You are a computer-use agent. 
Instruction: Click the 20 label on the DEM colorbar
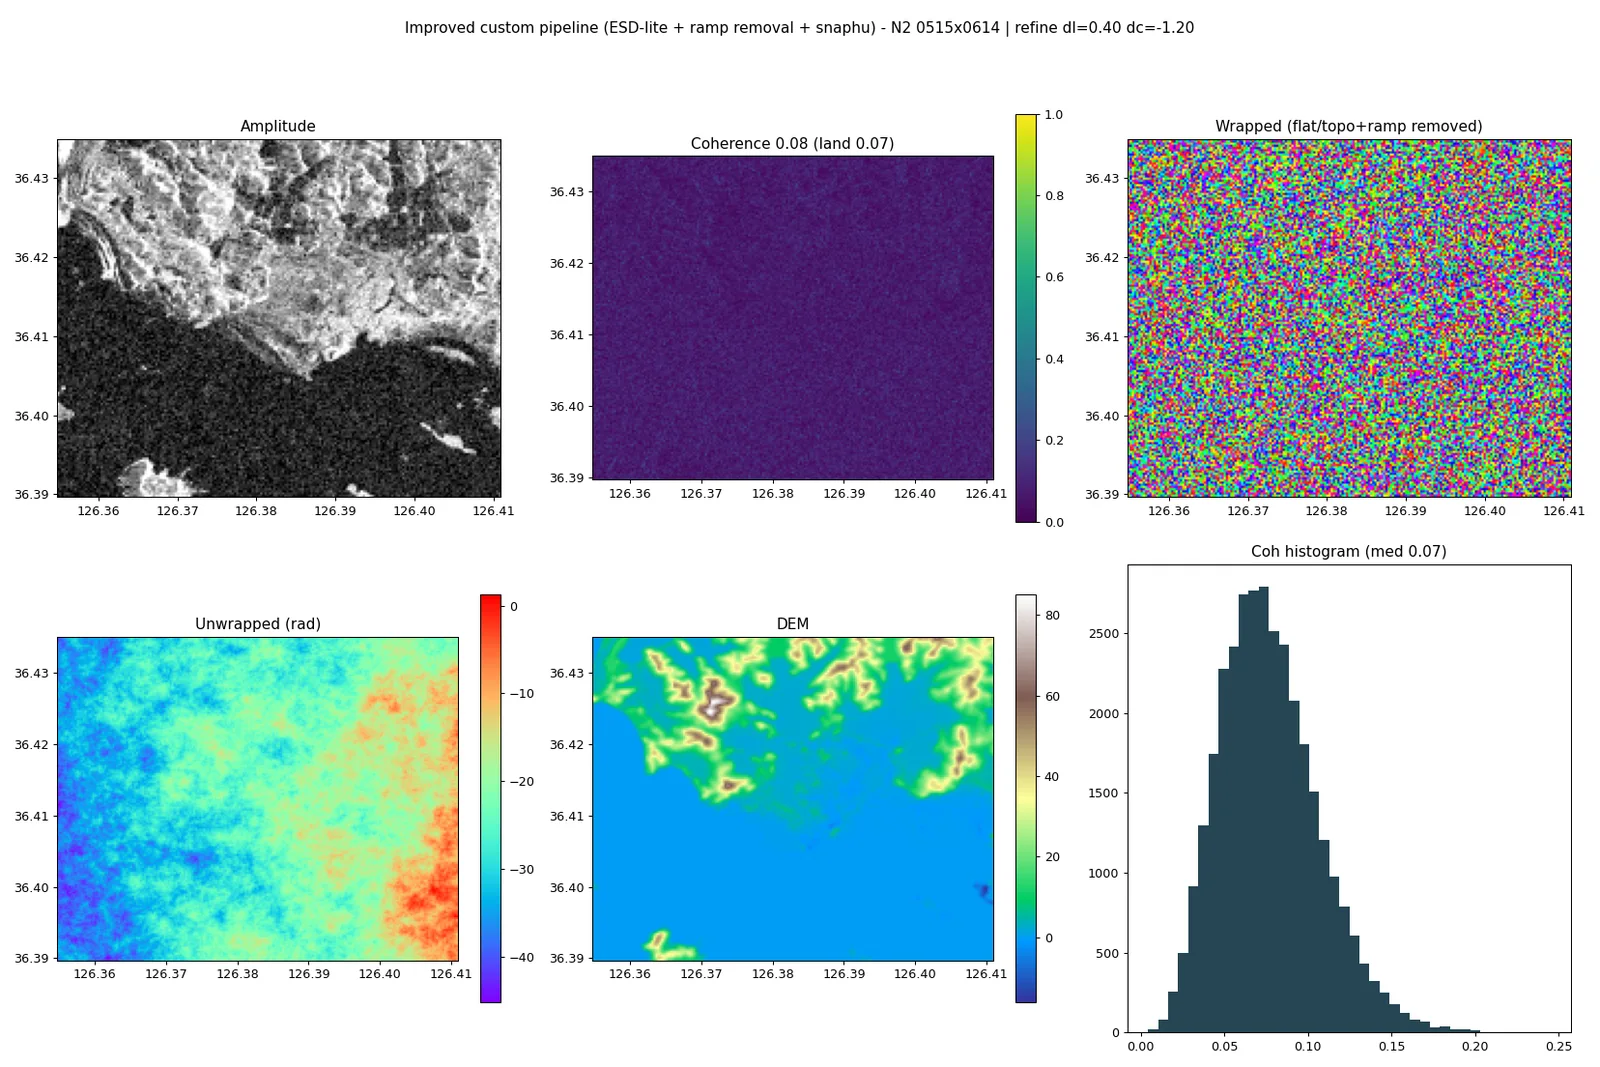pyautogui.click(x=1052, y=857)
